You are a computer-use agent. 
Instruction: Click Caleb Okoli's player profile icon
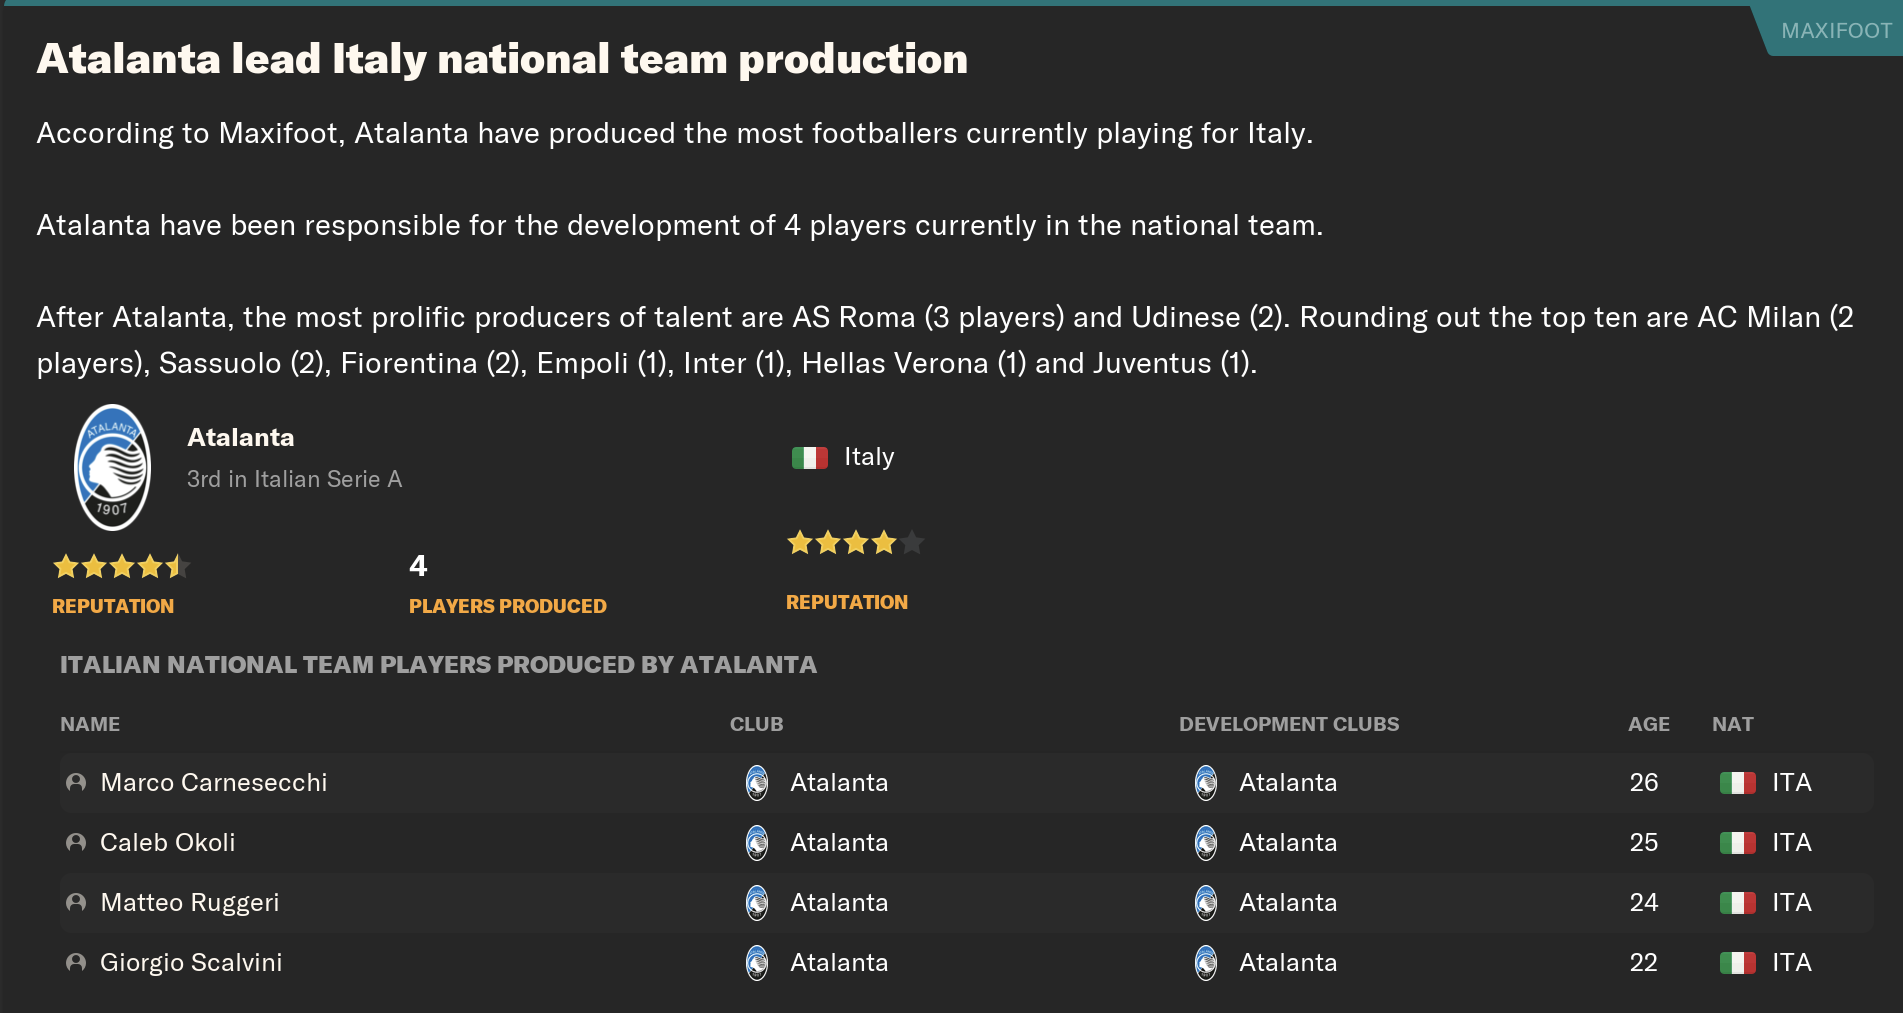[76, 843]
